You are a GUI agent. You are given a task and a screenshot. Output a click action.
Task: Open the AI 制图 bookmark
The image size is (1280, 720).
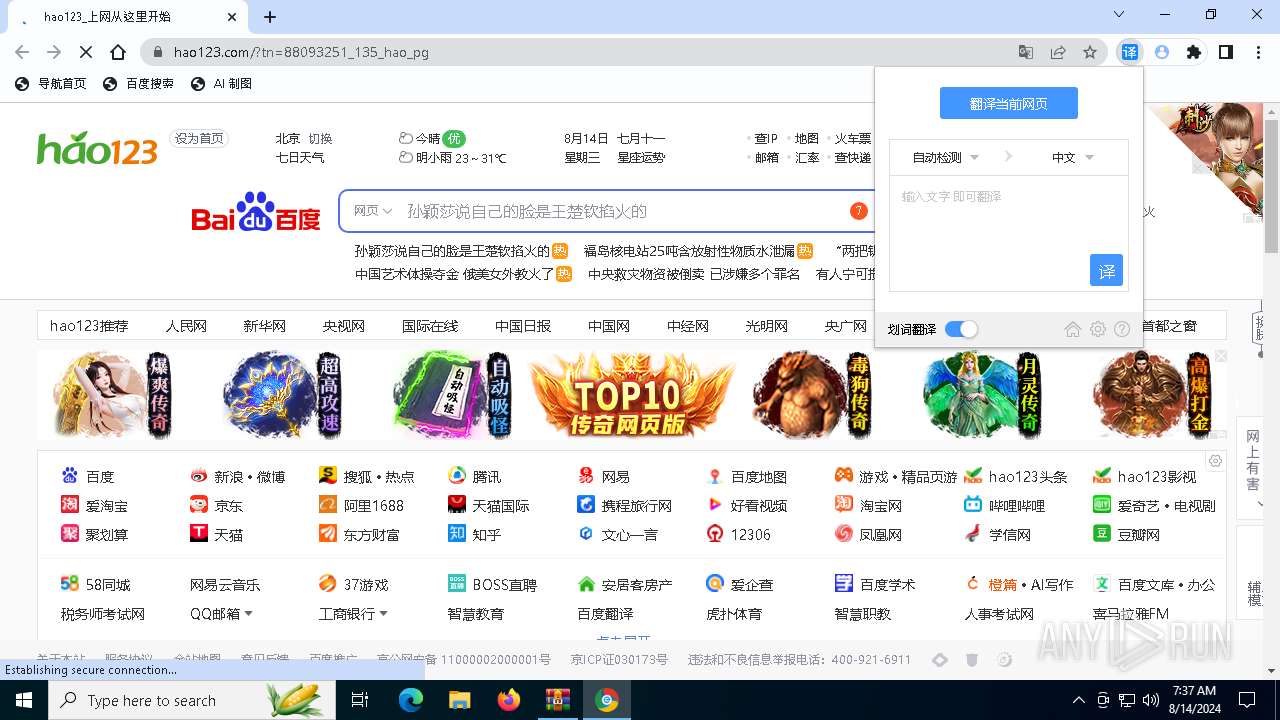pyautogui.click(x=222, y=84)
